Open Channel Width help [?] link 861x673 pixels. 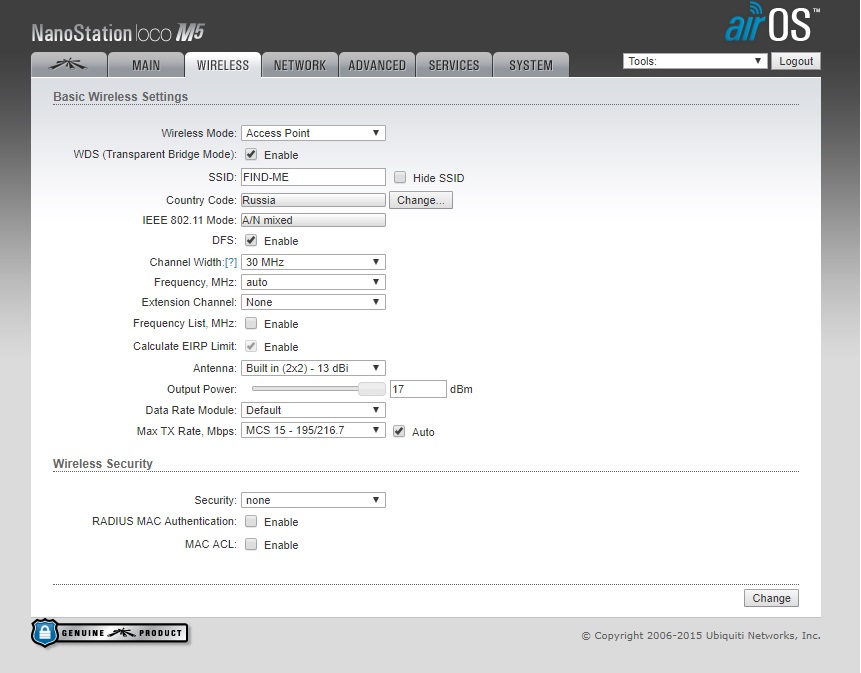(231, 262)
